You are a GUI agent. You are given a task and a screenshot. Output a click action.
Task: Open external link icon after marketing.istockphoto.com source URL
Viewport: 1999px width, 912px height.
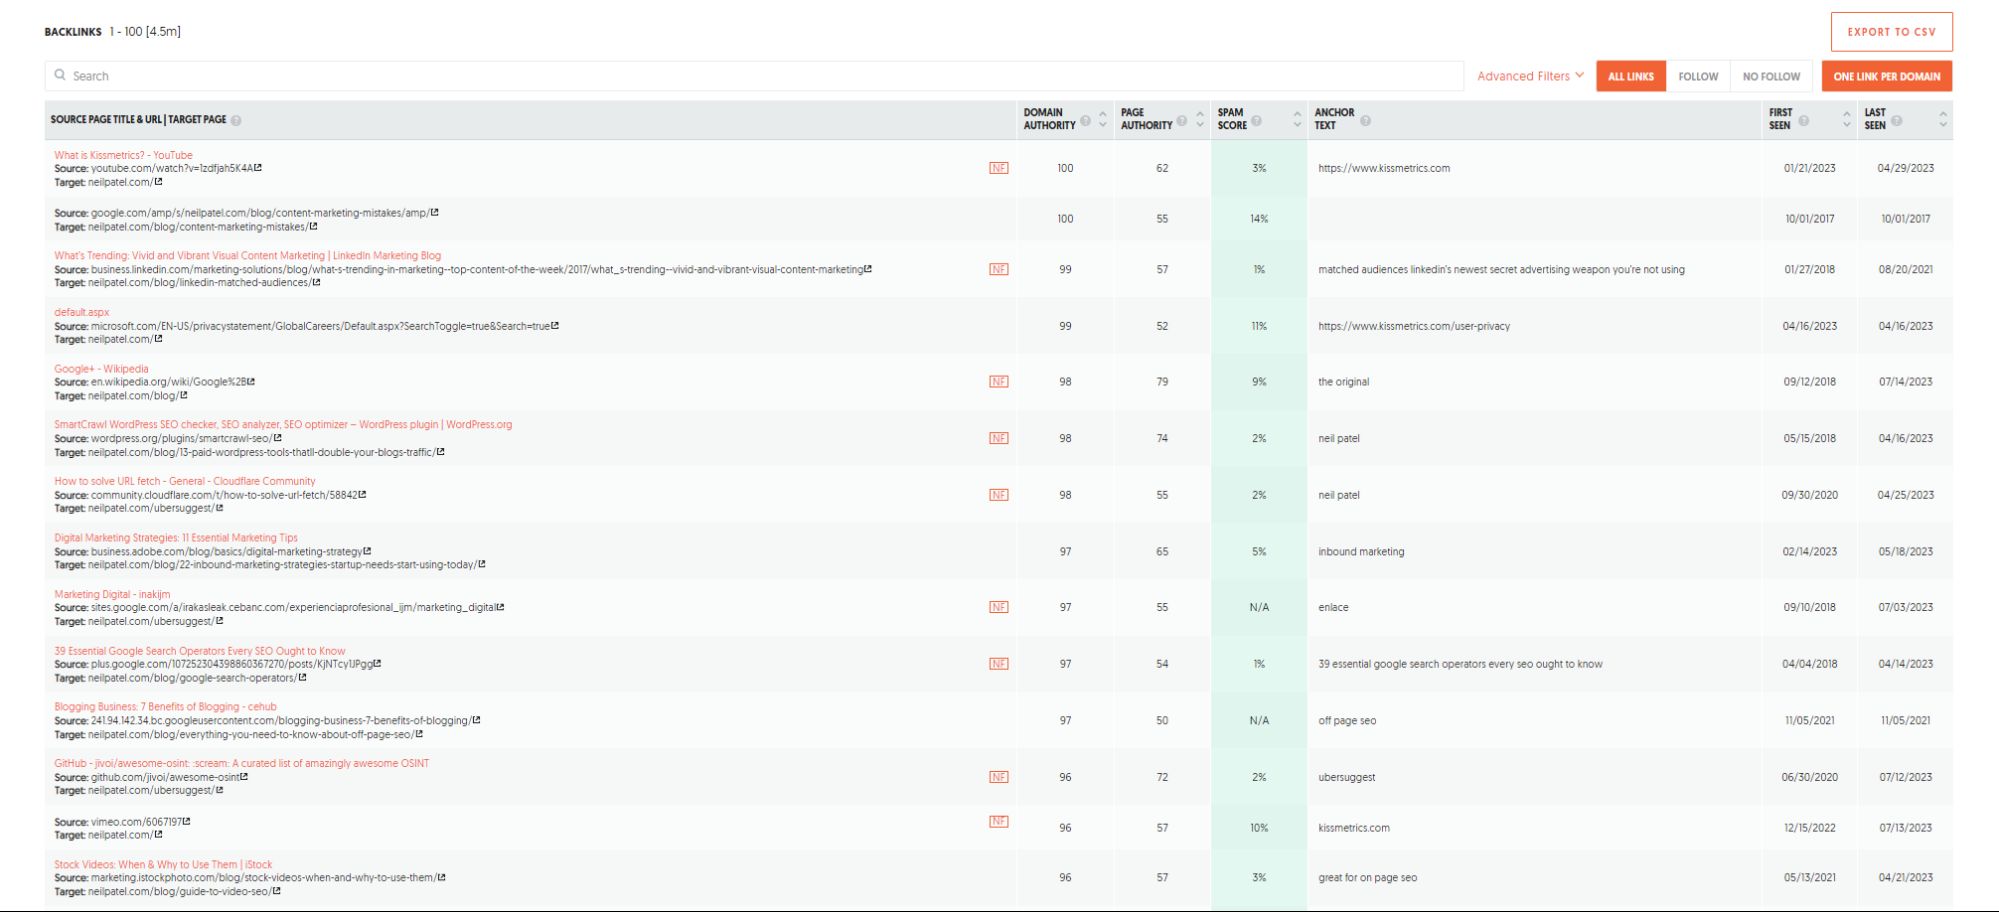point(441,877)
